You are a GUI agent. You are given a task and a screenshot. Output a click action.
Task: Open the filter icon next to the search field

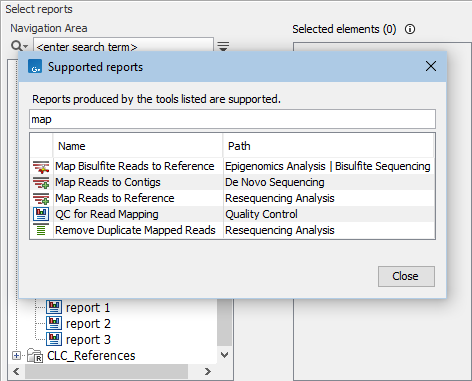[223, 46]
